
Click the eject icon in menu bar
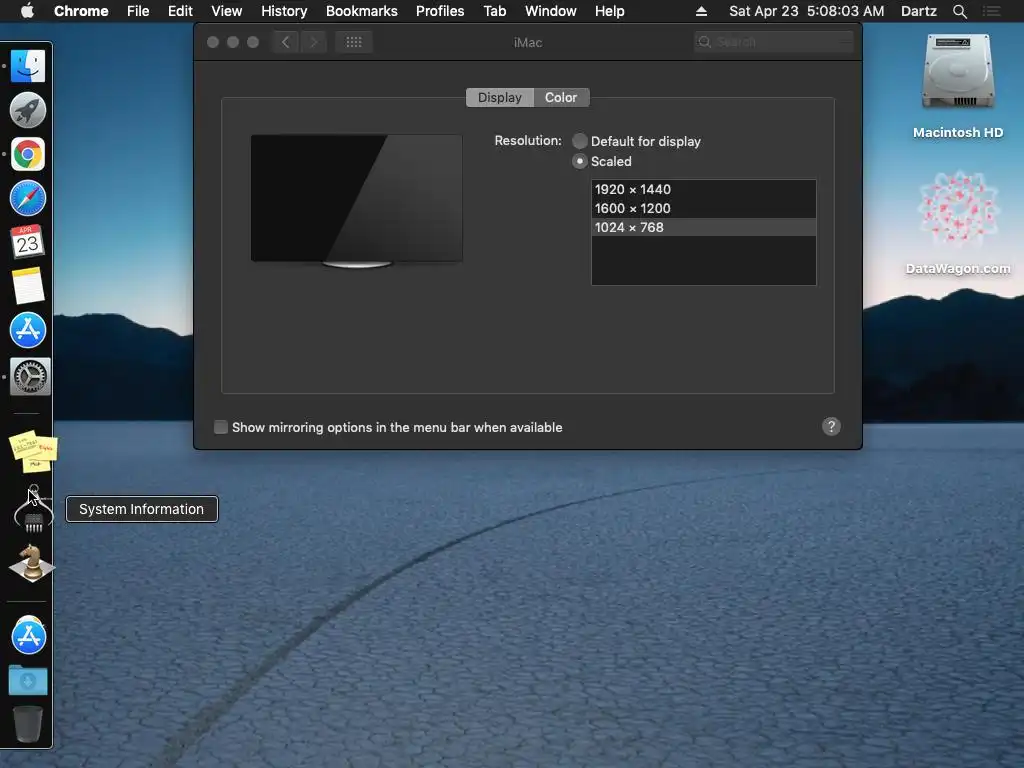[x=701, y=11]
